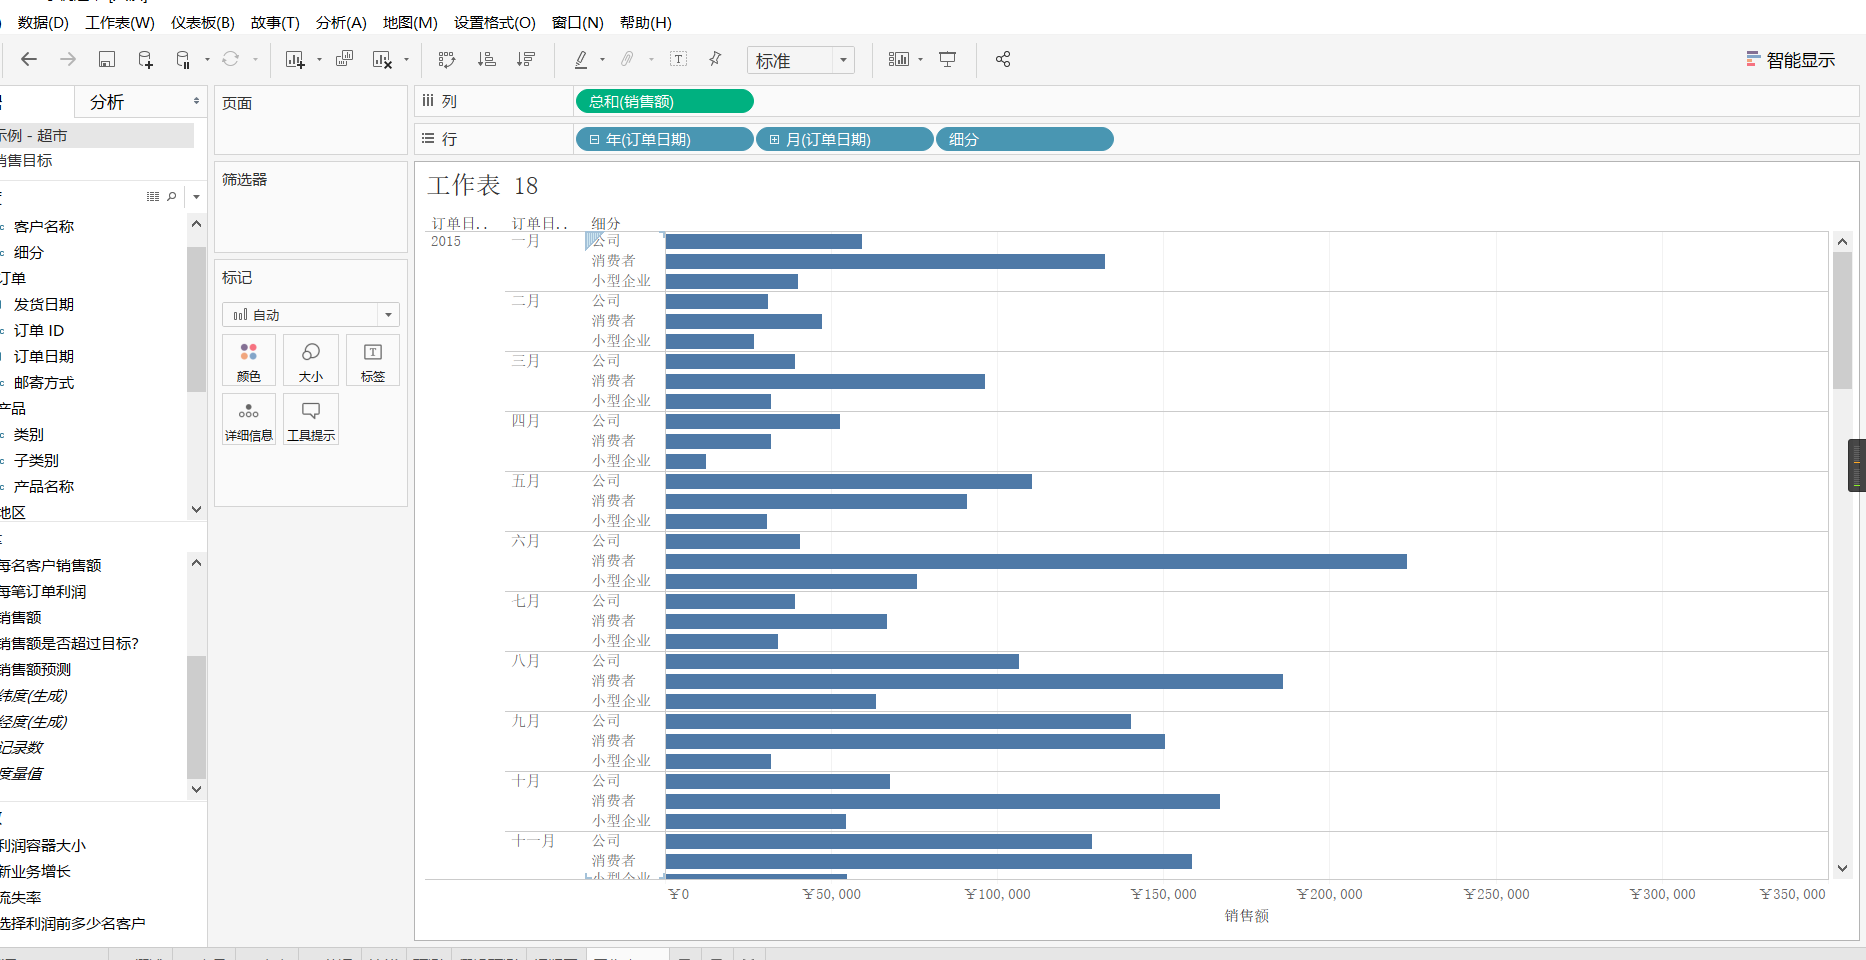
Task: Create a new worksheet
Action: [295, 60]
